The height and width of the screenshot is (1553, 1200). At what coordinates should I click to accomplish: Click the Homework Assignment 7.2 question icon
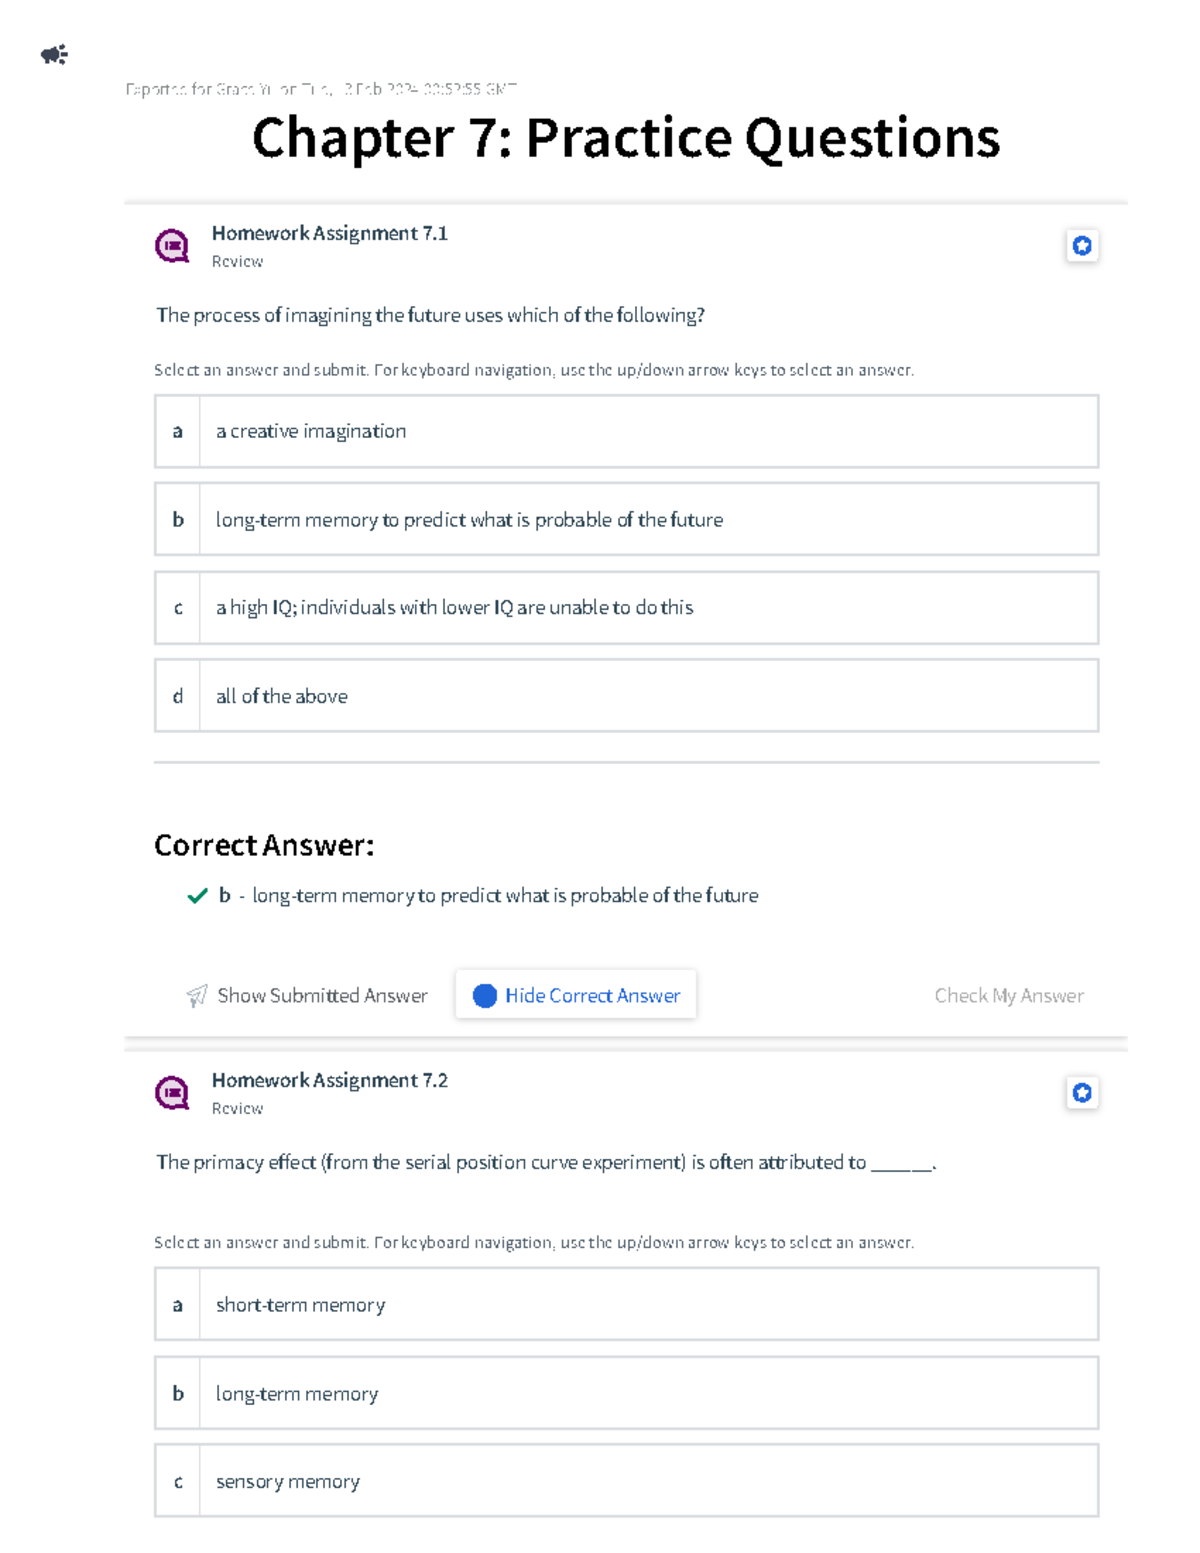click(x=172, y=1092)
